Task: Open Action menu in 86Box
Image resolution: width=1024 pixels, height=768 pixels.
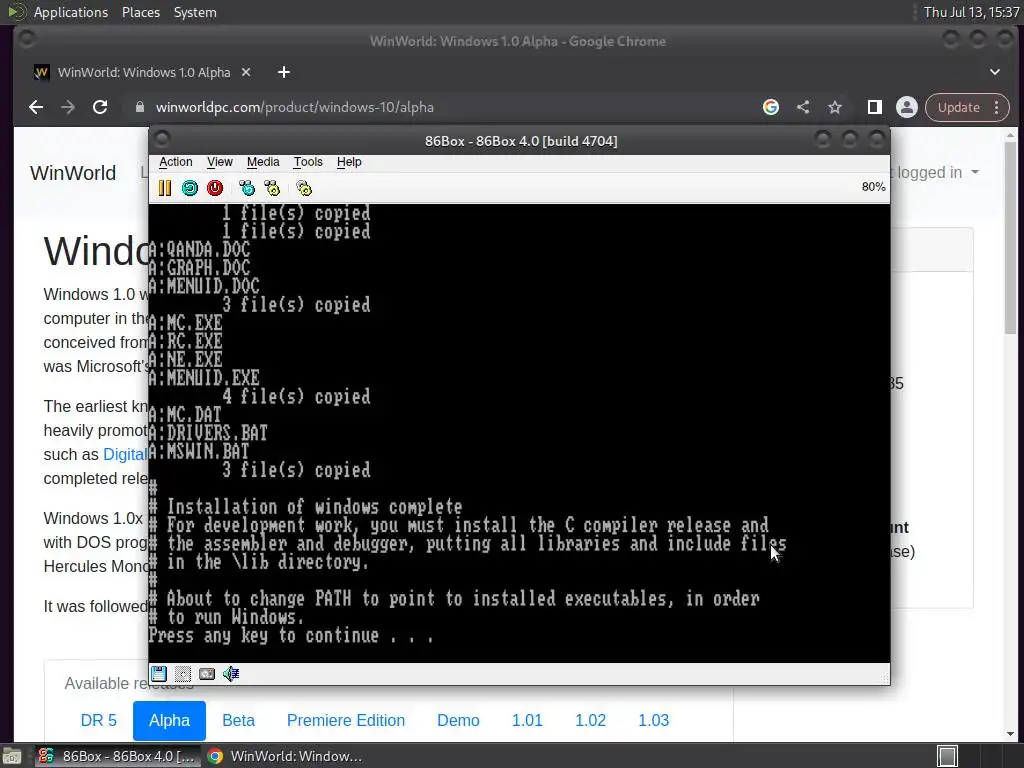Action: pos(176,162)
